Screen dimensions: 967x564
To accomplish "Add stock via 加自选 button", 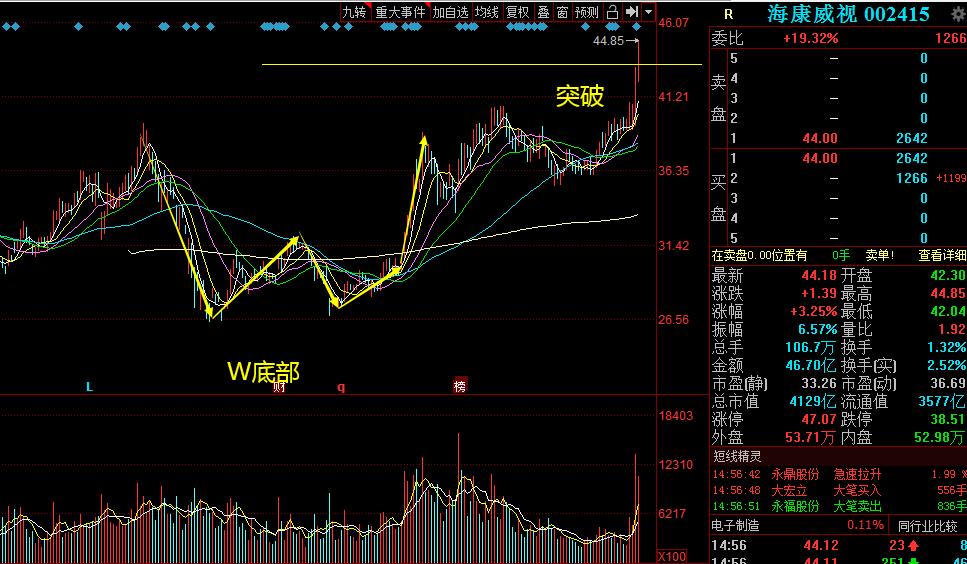I will [451, 12].
